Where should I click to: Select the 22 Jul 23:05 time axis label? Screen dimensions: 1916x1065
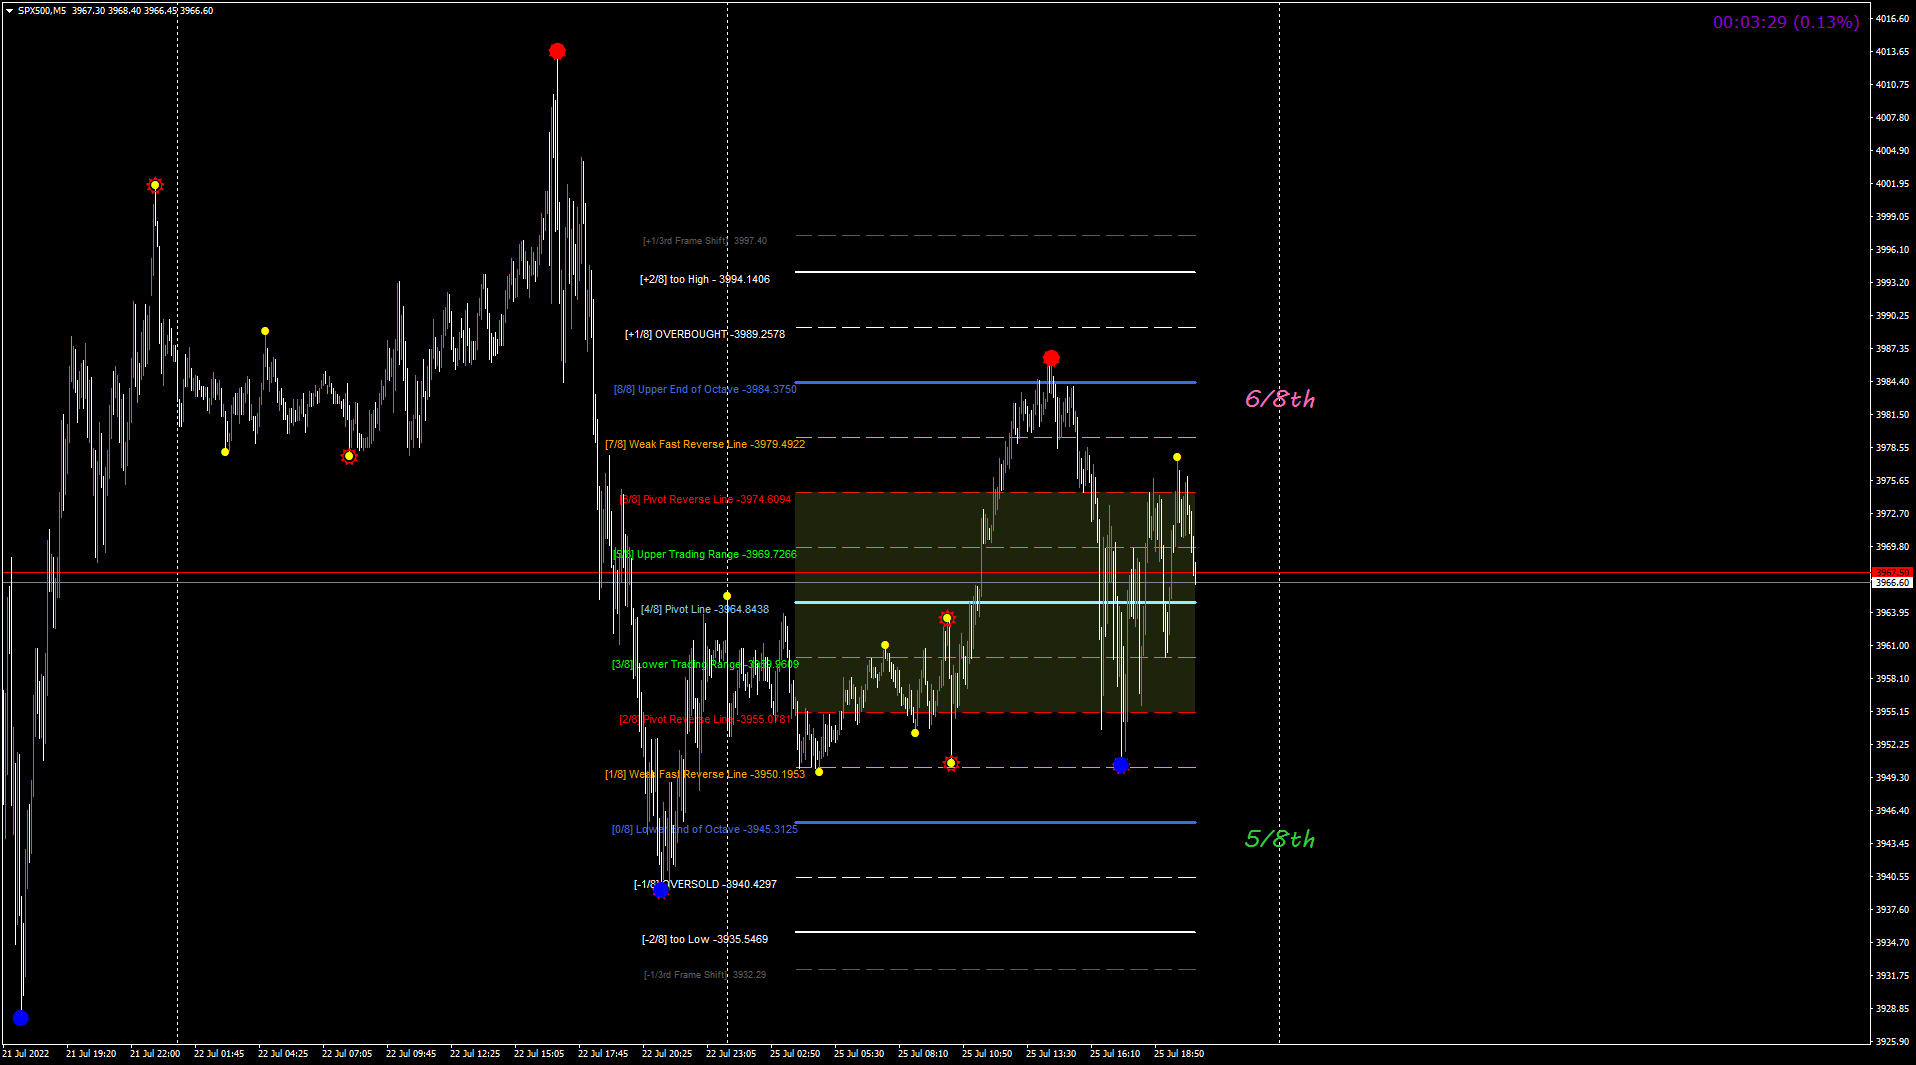tap(731, 1054)
